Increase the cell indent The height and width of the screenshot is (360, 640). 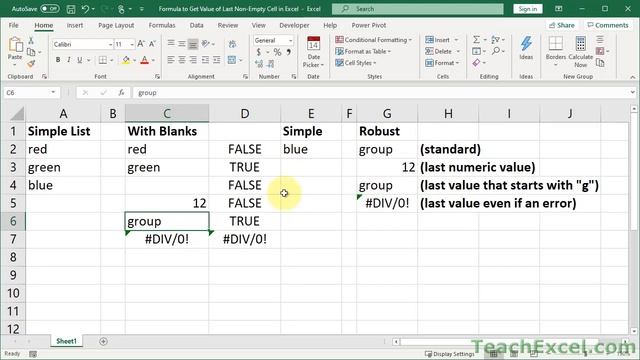pyautogui.click(x=217, y=60)
